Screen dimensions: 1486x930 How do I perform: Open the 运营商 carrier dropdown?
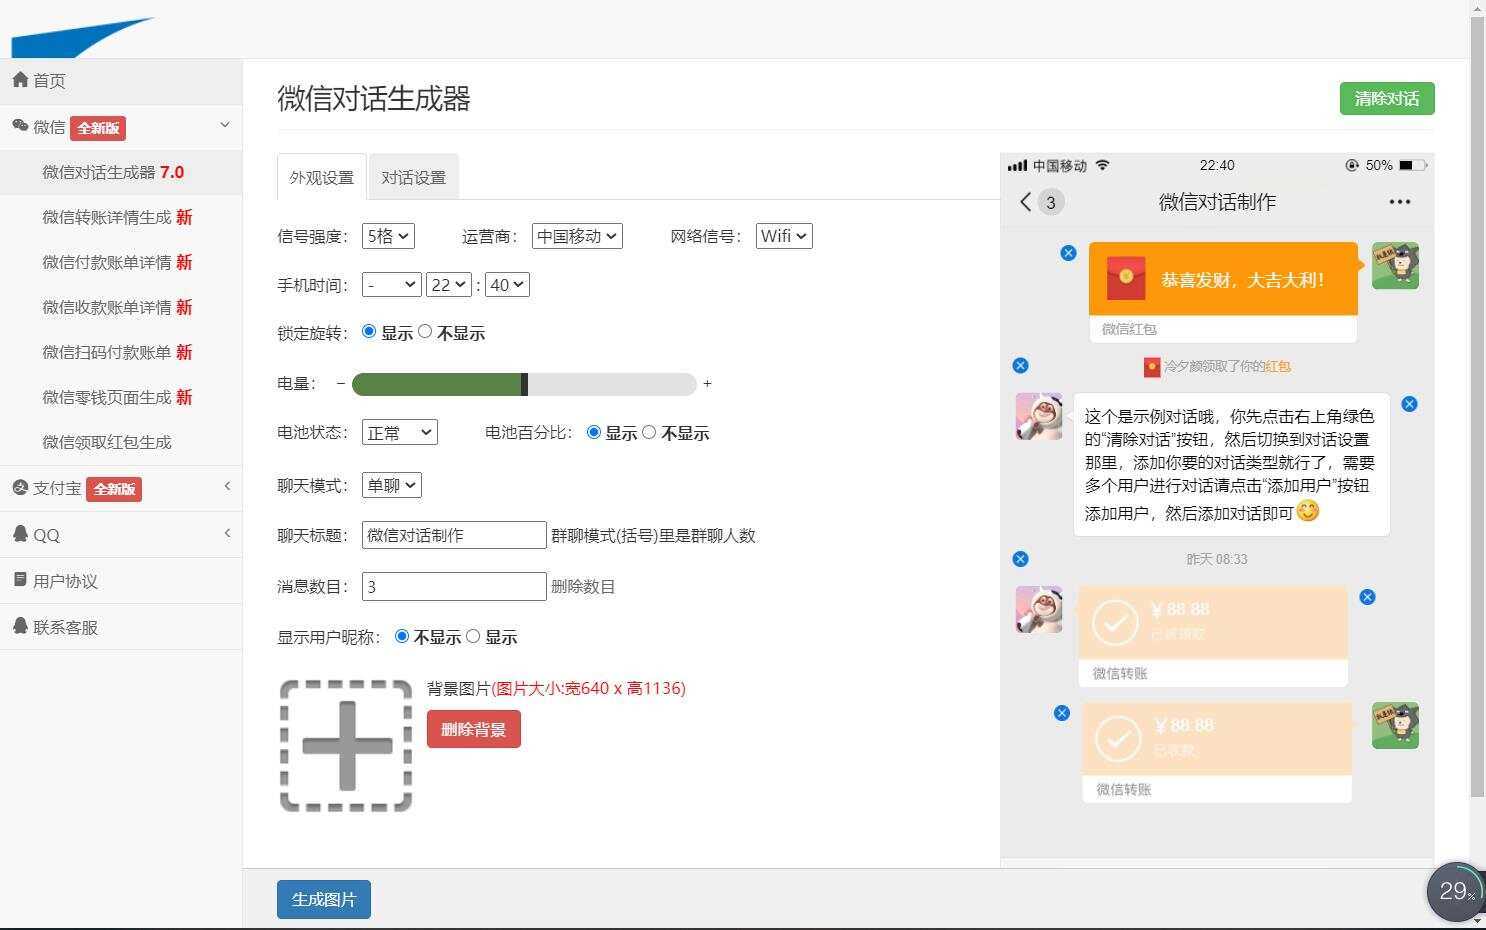[576, 236]
